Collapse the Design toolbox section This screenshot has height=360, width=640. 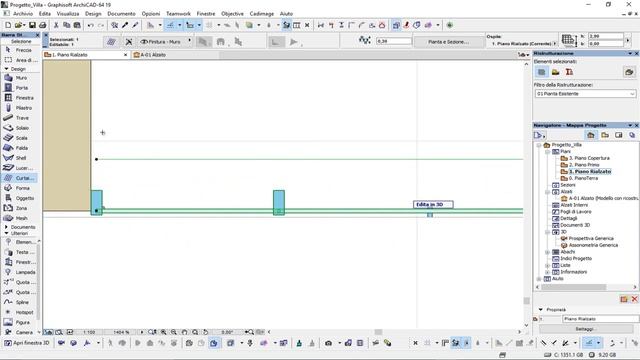click(x=6, y=69)
